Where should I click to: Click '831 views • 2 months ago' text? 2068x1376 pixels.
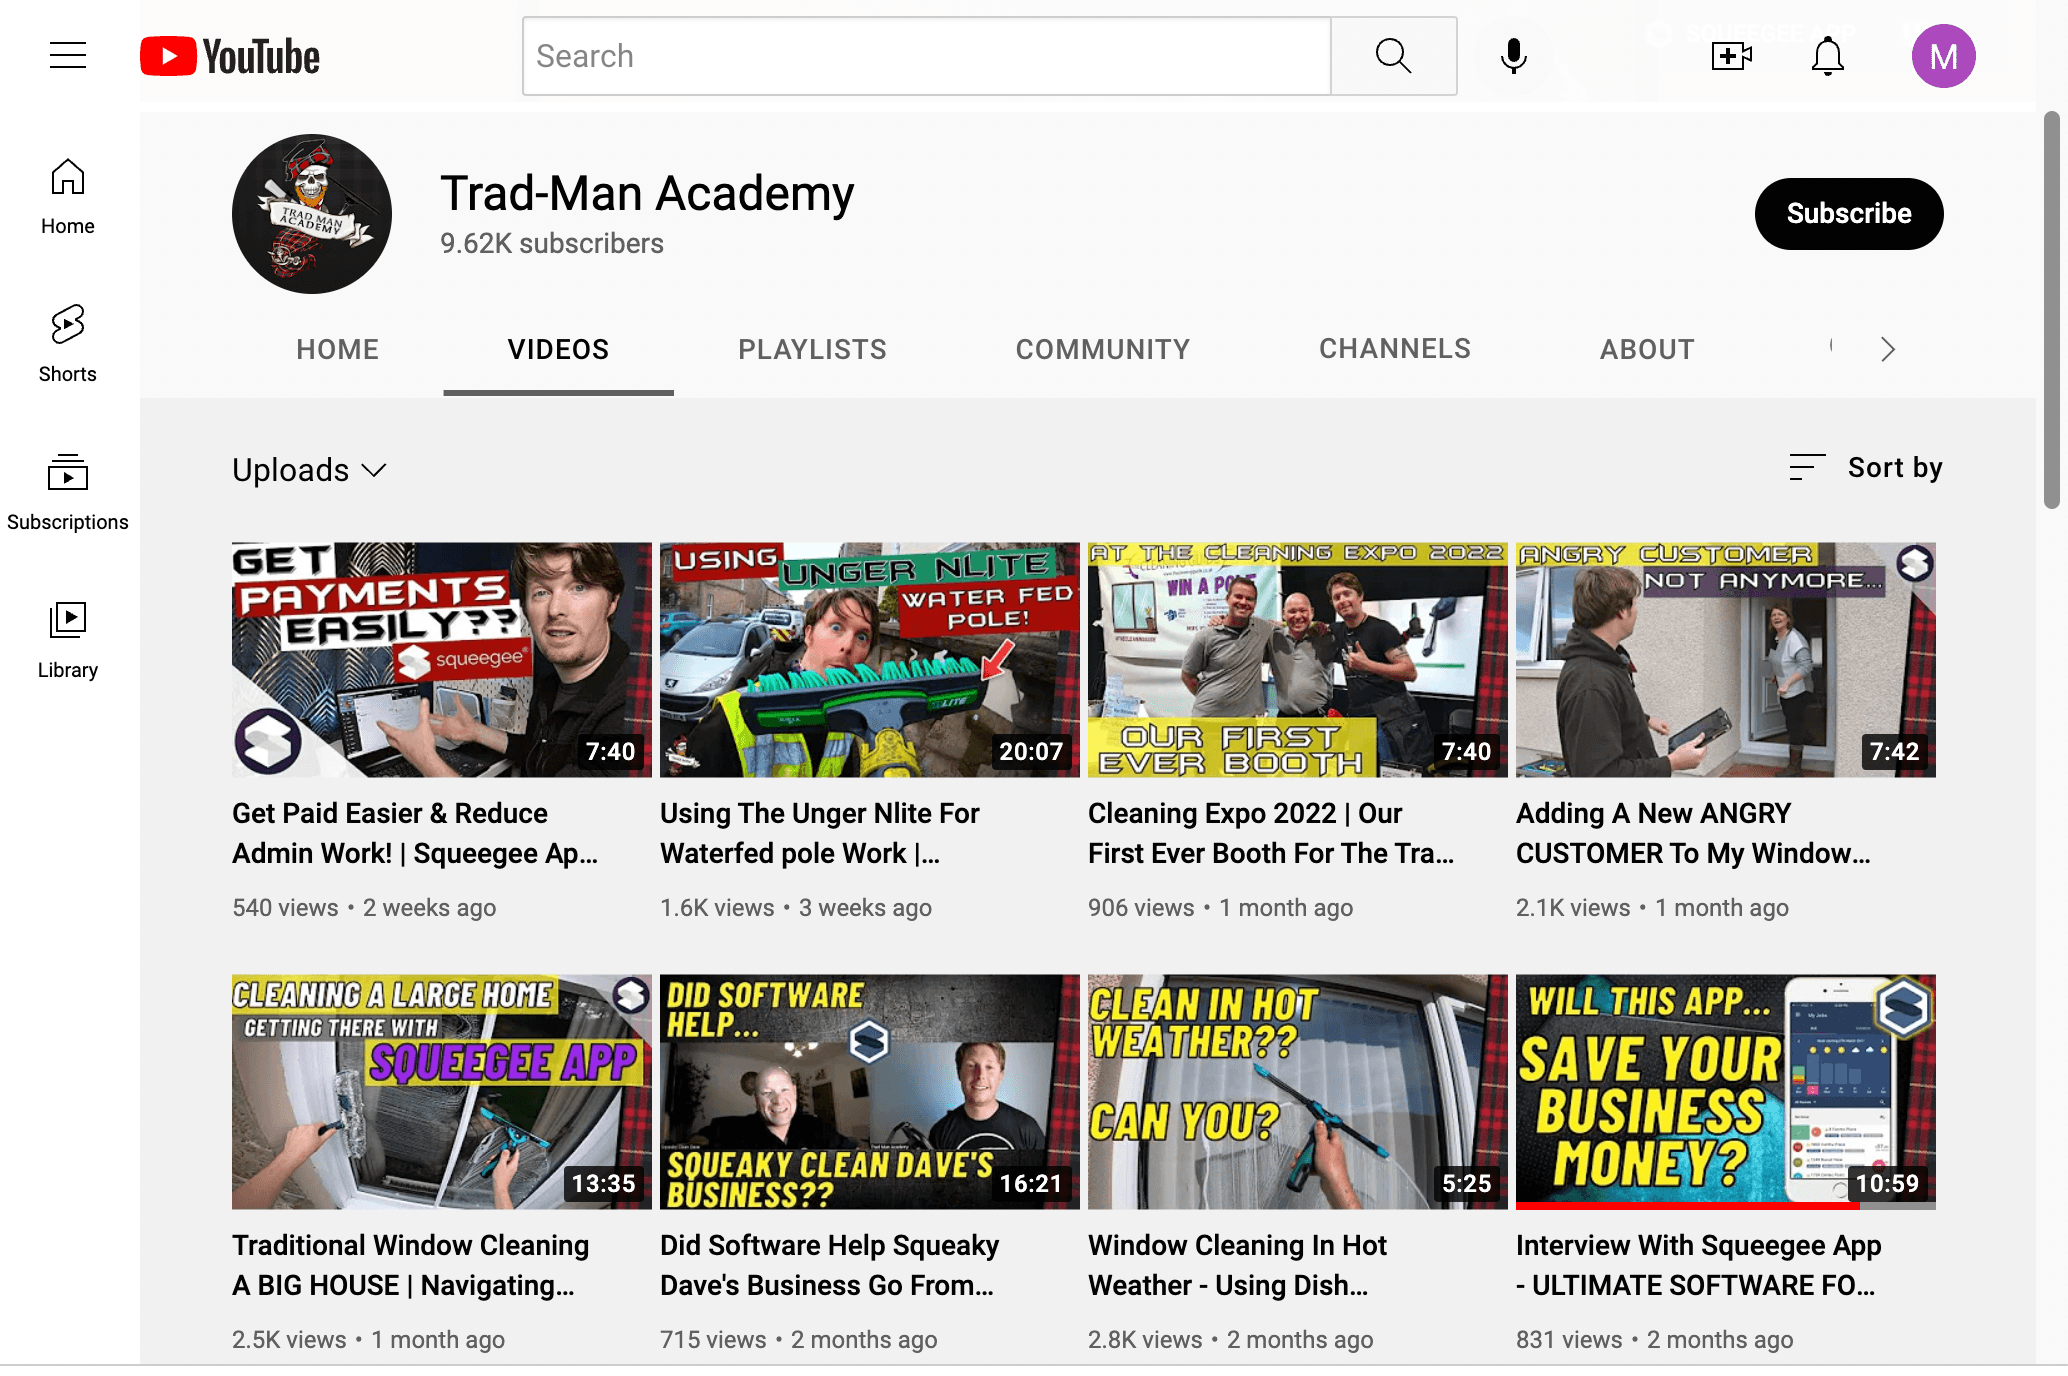(1654, 1339)
